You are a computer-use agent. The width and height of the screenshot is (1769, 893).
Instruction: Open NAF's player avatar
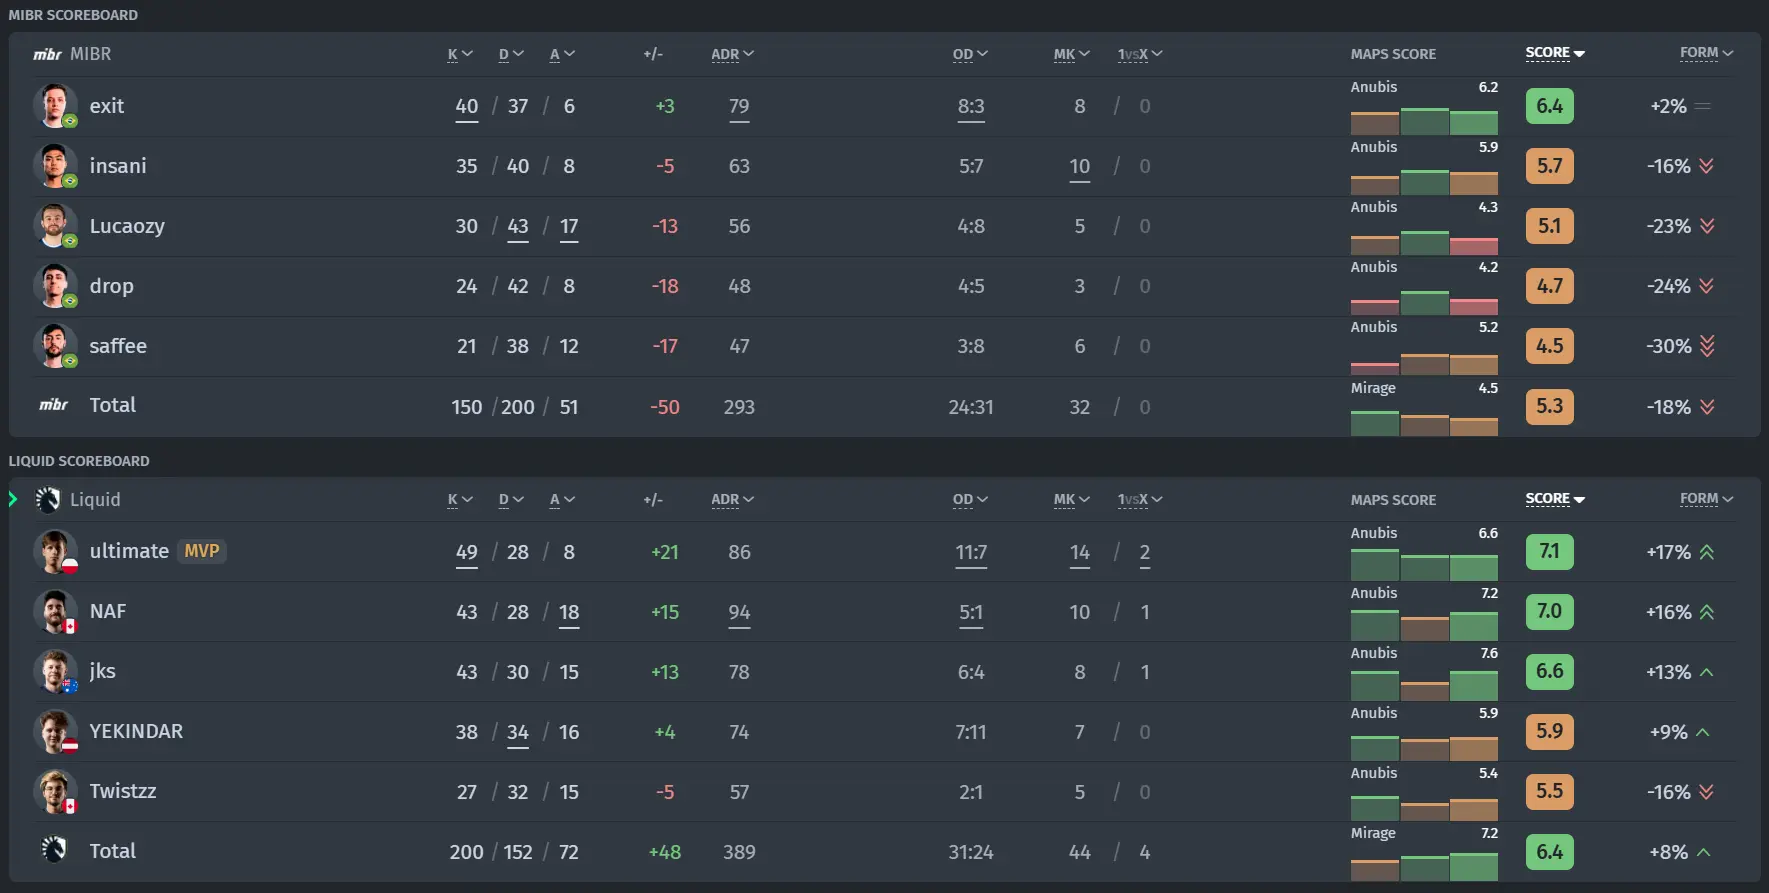(x=55, y=612)
